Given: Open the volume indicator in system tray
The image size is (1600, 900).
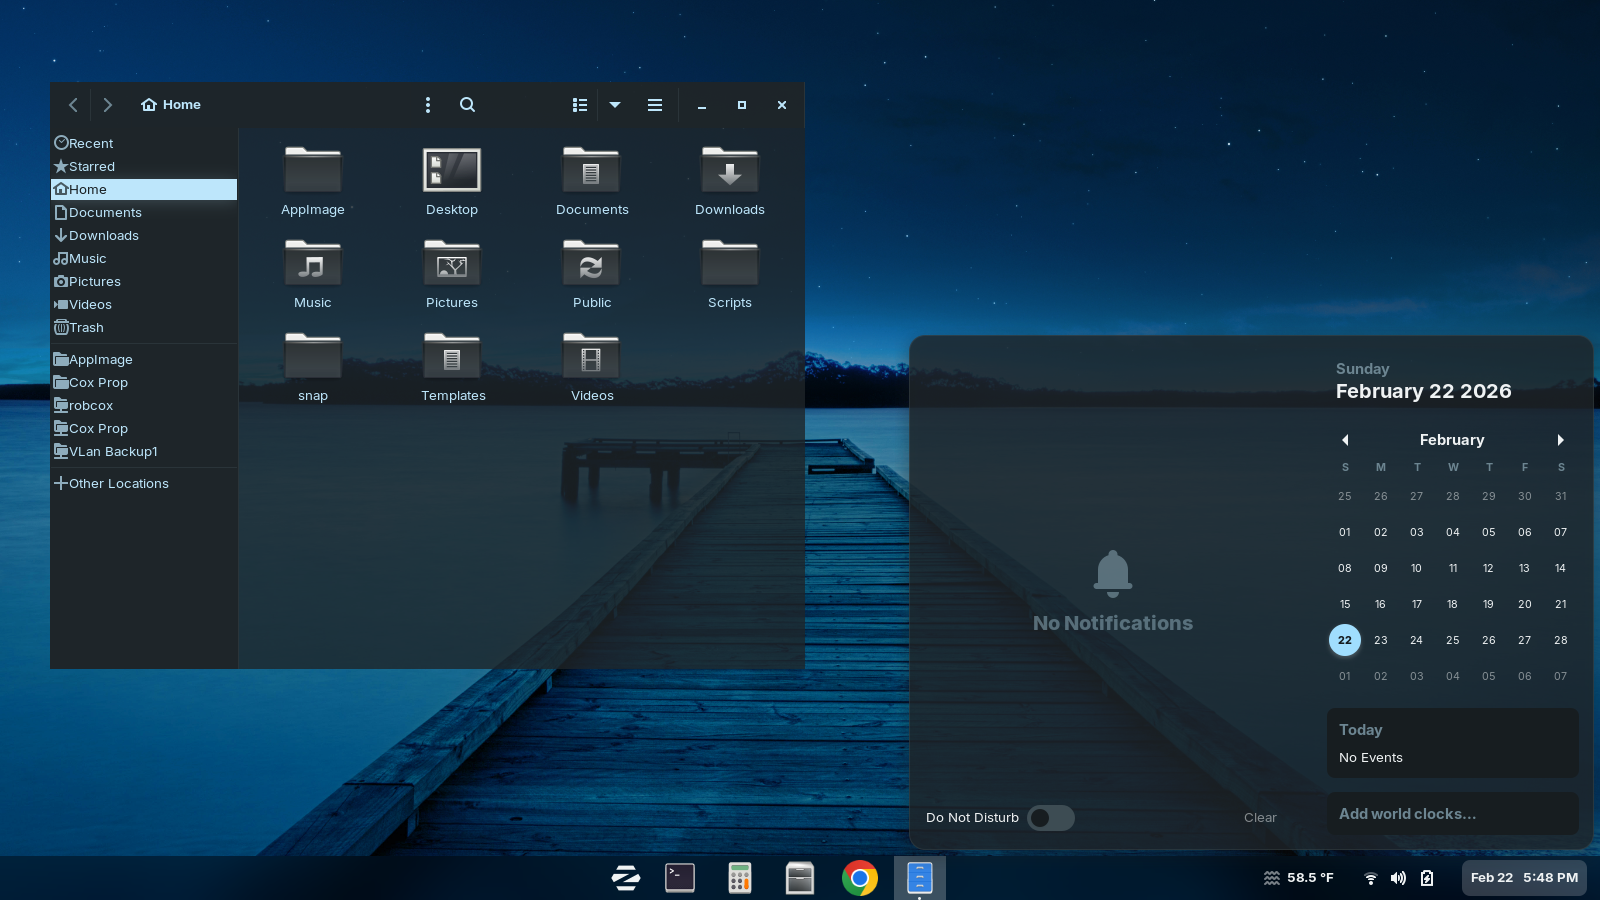Looking at the screenshot, I should [1399, 878].
